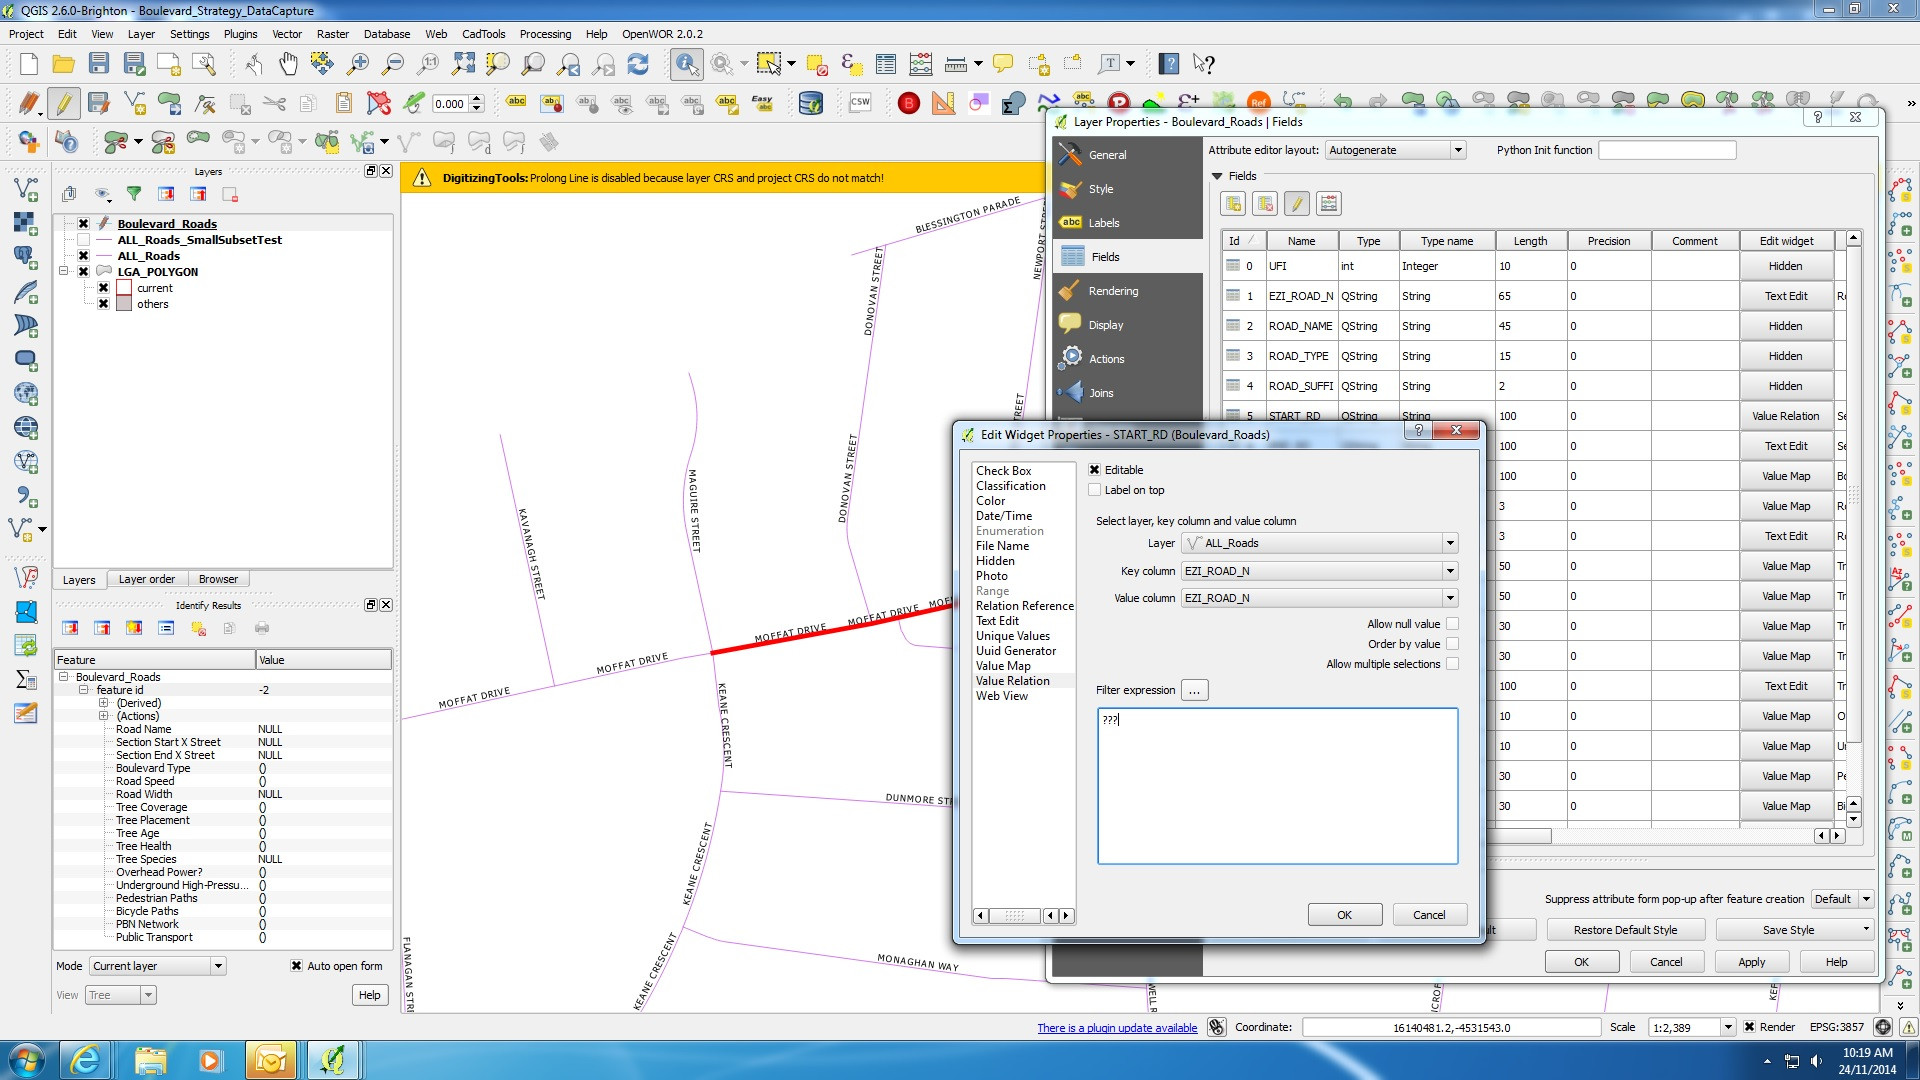Open the Actions tab in Layer Properties
This screenshot has width=1920, height=1080.
[x=1108, y=359]
